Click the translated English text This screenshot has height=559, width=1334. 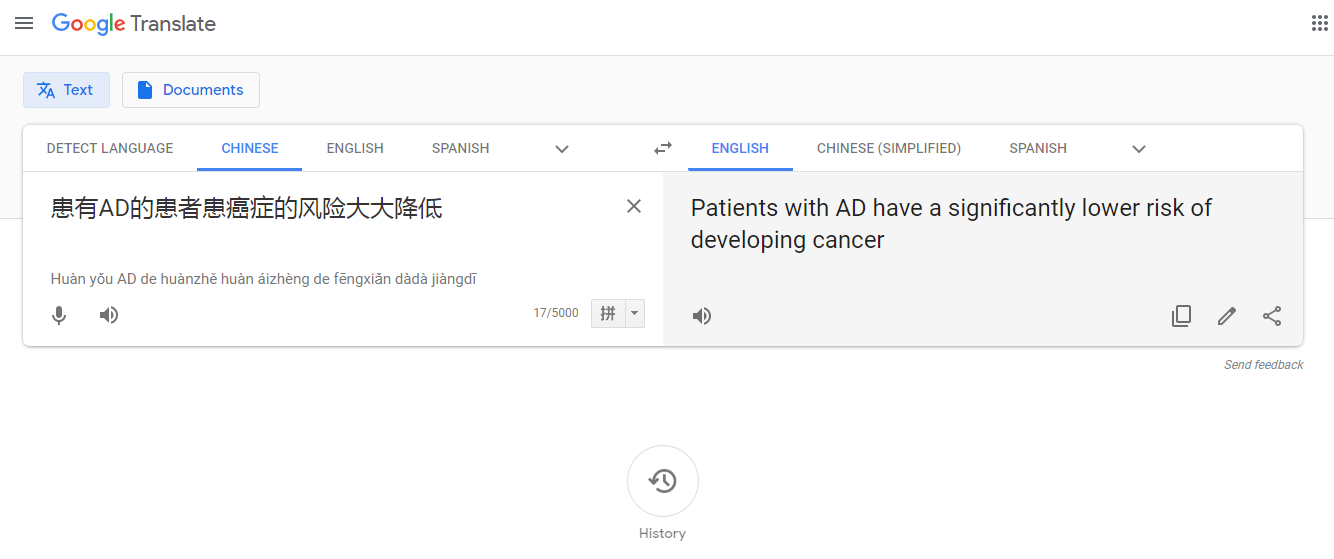[951, 224]
